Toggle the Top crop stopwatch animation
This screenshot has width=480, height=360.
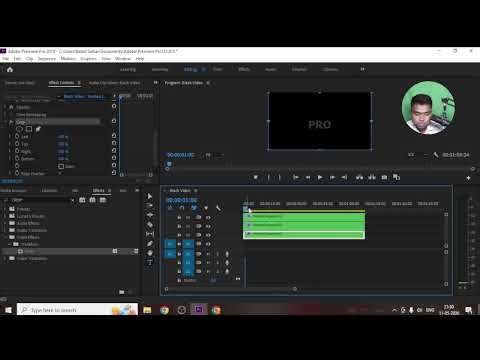point(17,144)
